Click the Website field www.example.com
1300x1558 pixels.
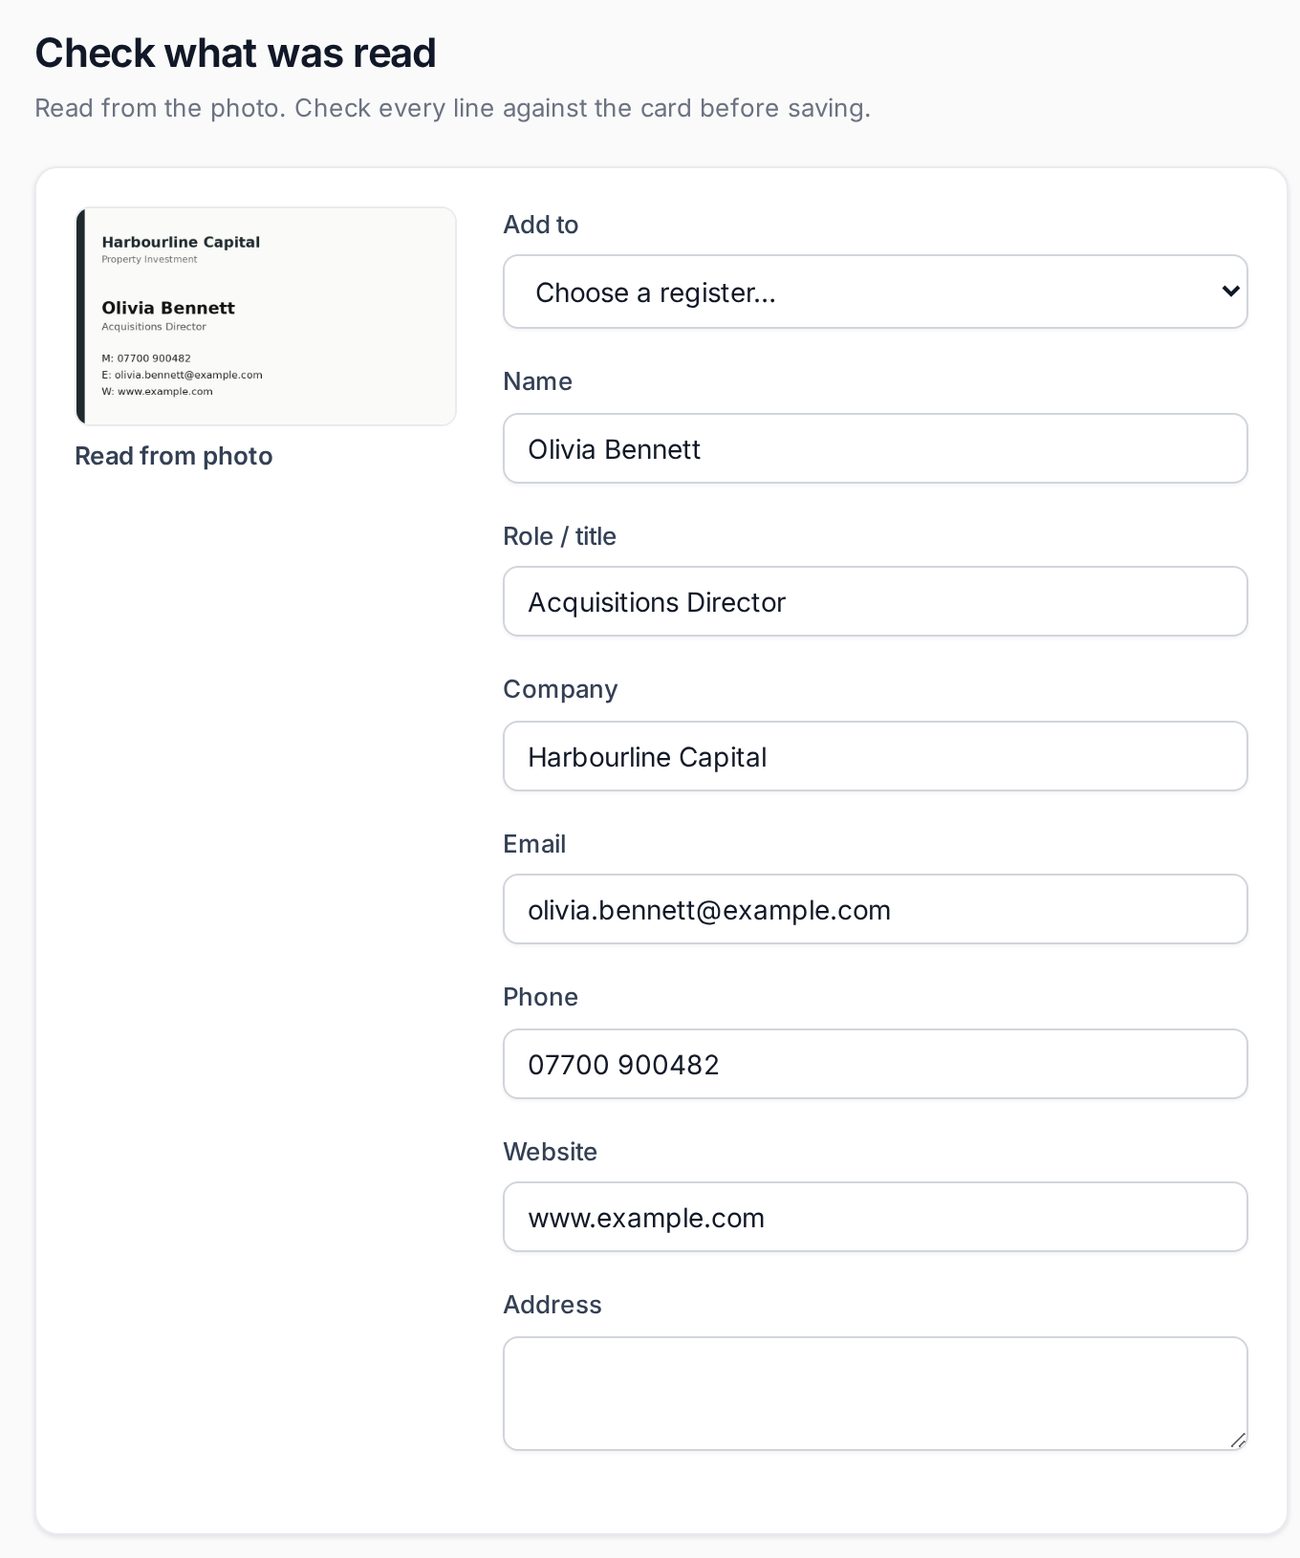tap(875, 1217)
